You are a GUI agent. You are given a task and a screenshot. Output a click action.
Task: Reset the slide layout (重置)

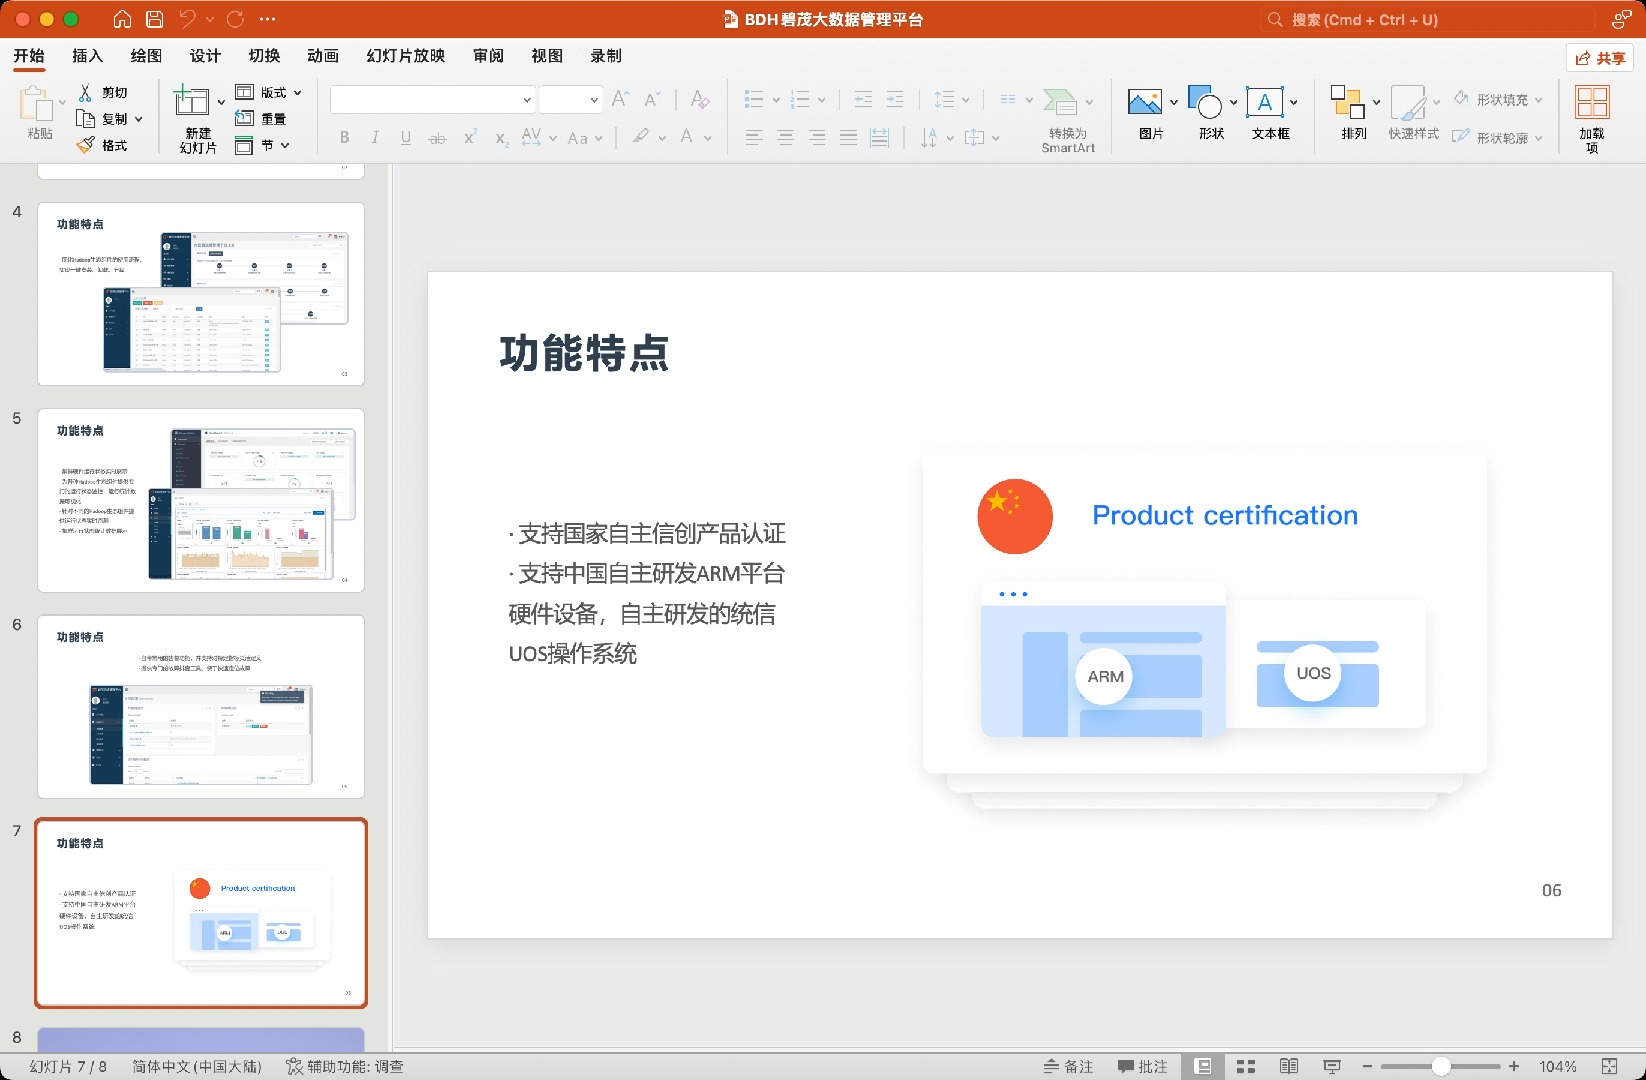pyautogui.click(x=261, y=118)
